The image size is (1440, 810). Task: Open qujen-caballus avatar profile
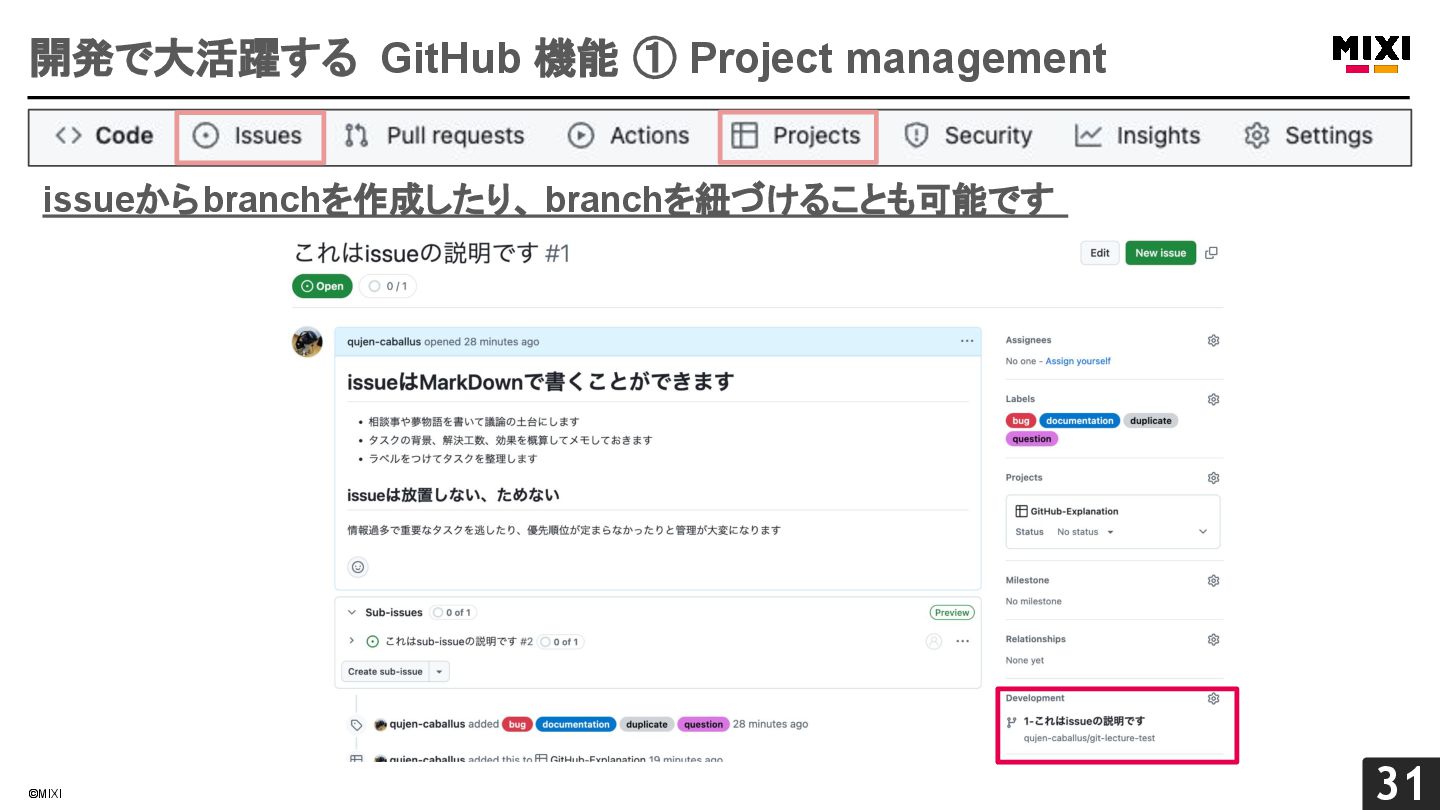tap(307, 342)
